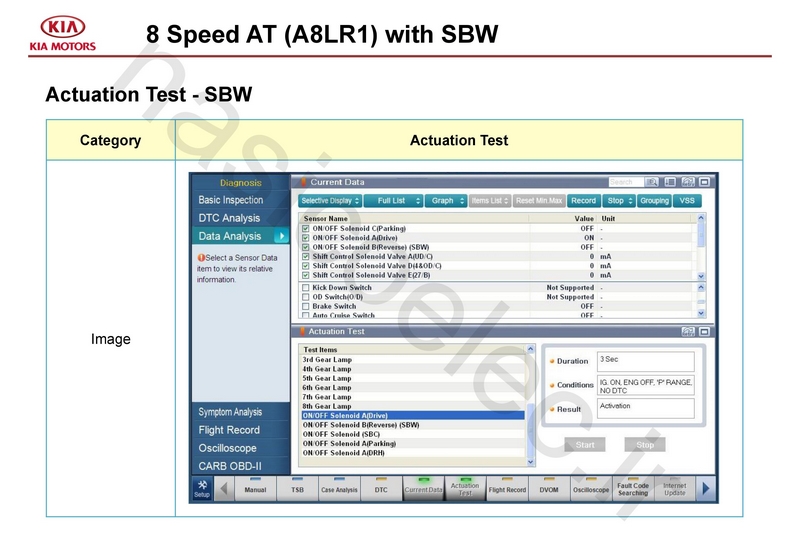Viewport: 800px width, 554px height.
Task: Select ON/OFF Solenoid (SBC) test item
Action: click(413, 434)
